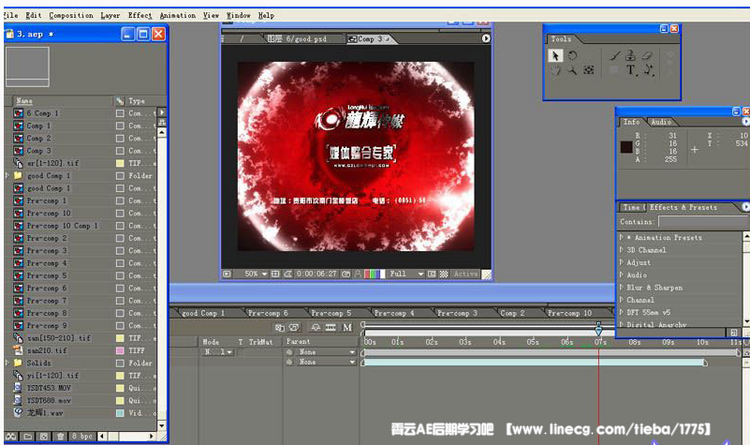Create a new folder in Project panel

point(28,436)
